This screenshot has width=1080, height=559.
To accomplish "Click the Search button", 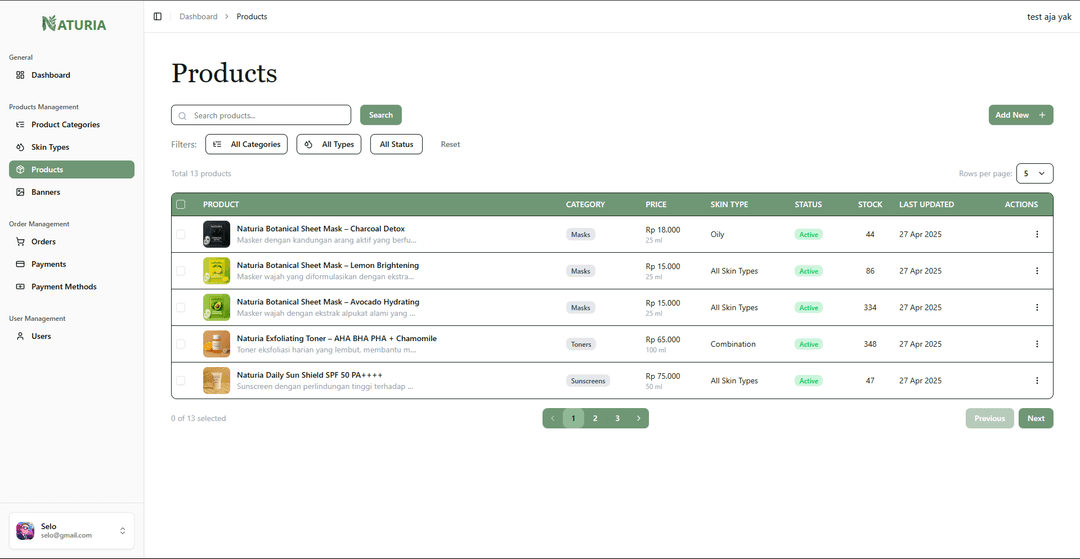I will (x=381, y=115).
